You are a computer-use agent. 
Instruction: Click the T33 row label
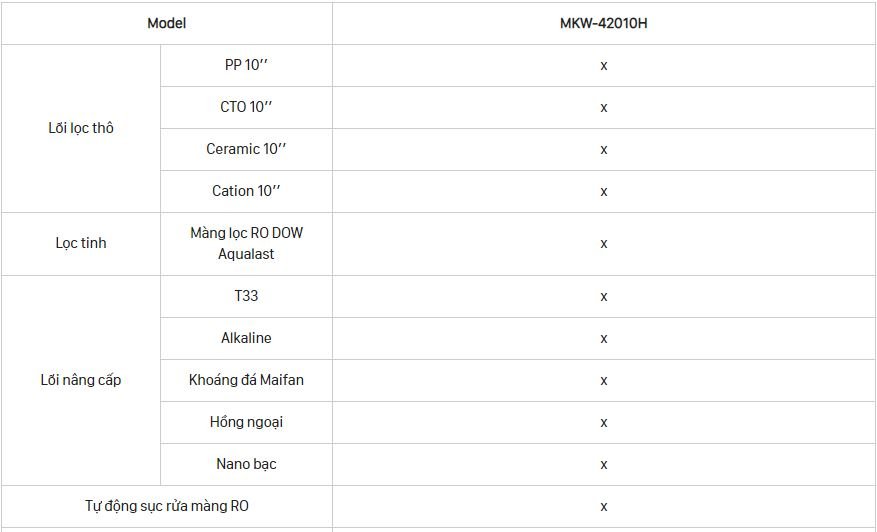(246, 296)
